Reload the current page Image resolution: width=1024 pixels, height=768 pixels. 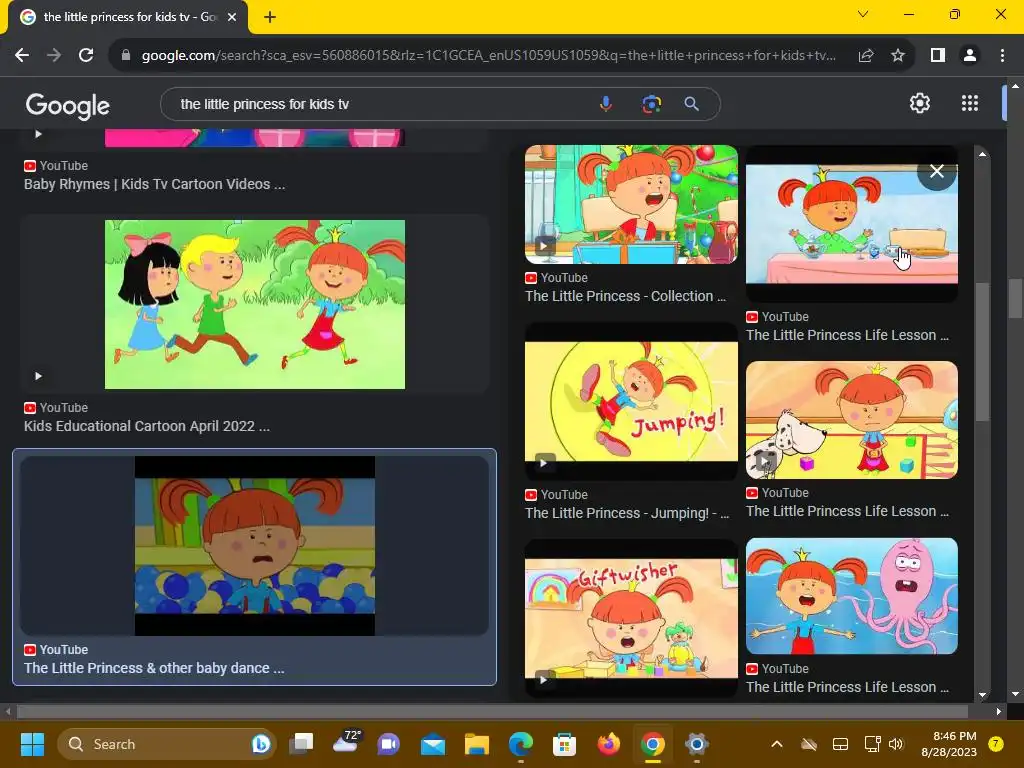tap(86, 56)
